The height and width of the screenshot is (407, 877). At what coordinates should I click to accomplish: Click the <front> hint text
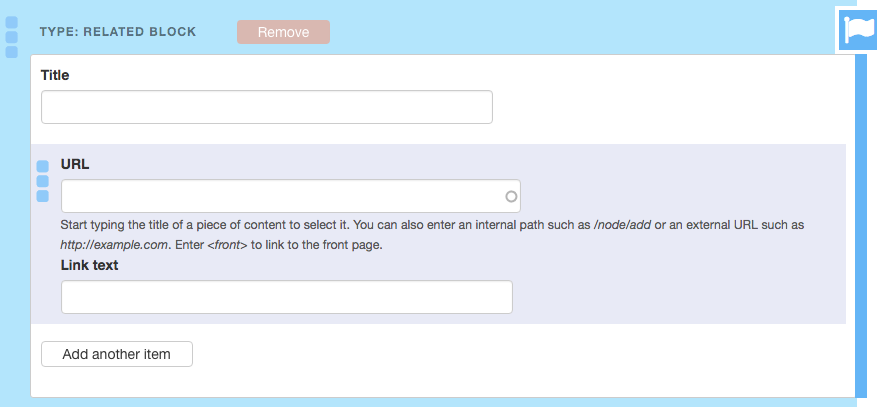click(228, 245)
